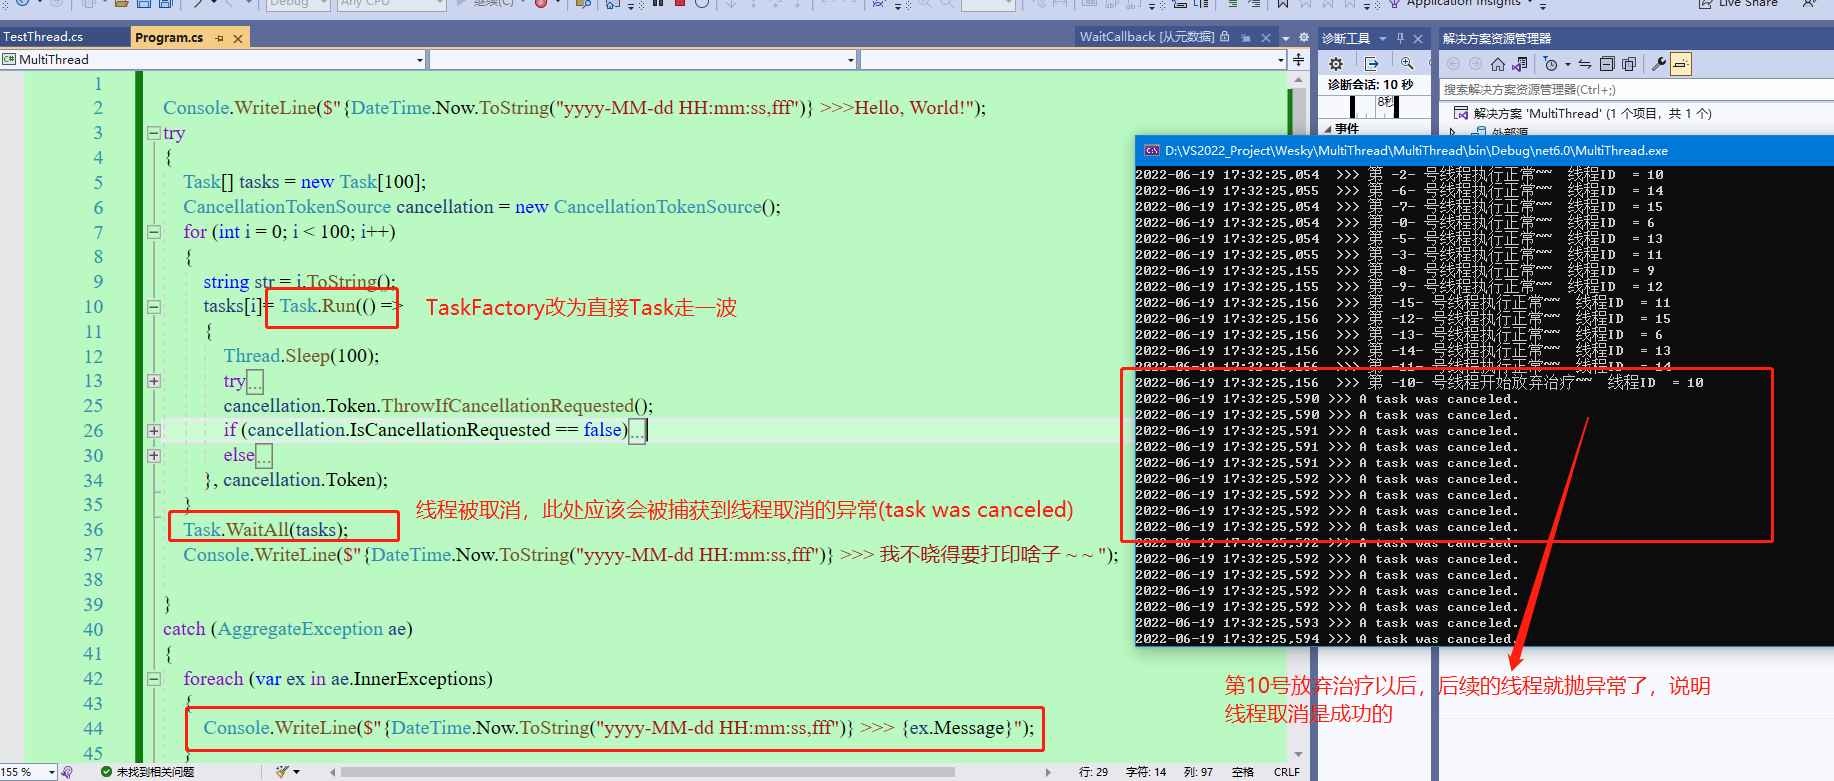Image resolution: width=1834 pixels, height=781 pixels.
Task: Focus the Solution Explorer search box
Action: tap(1636, 90)
